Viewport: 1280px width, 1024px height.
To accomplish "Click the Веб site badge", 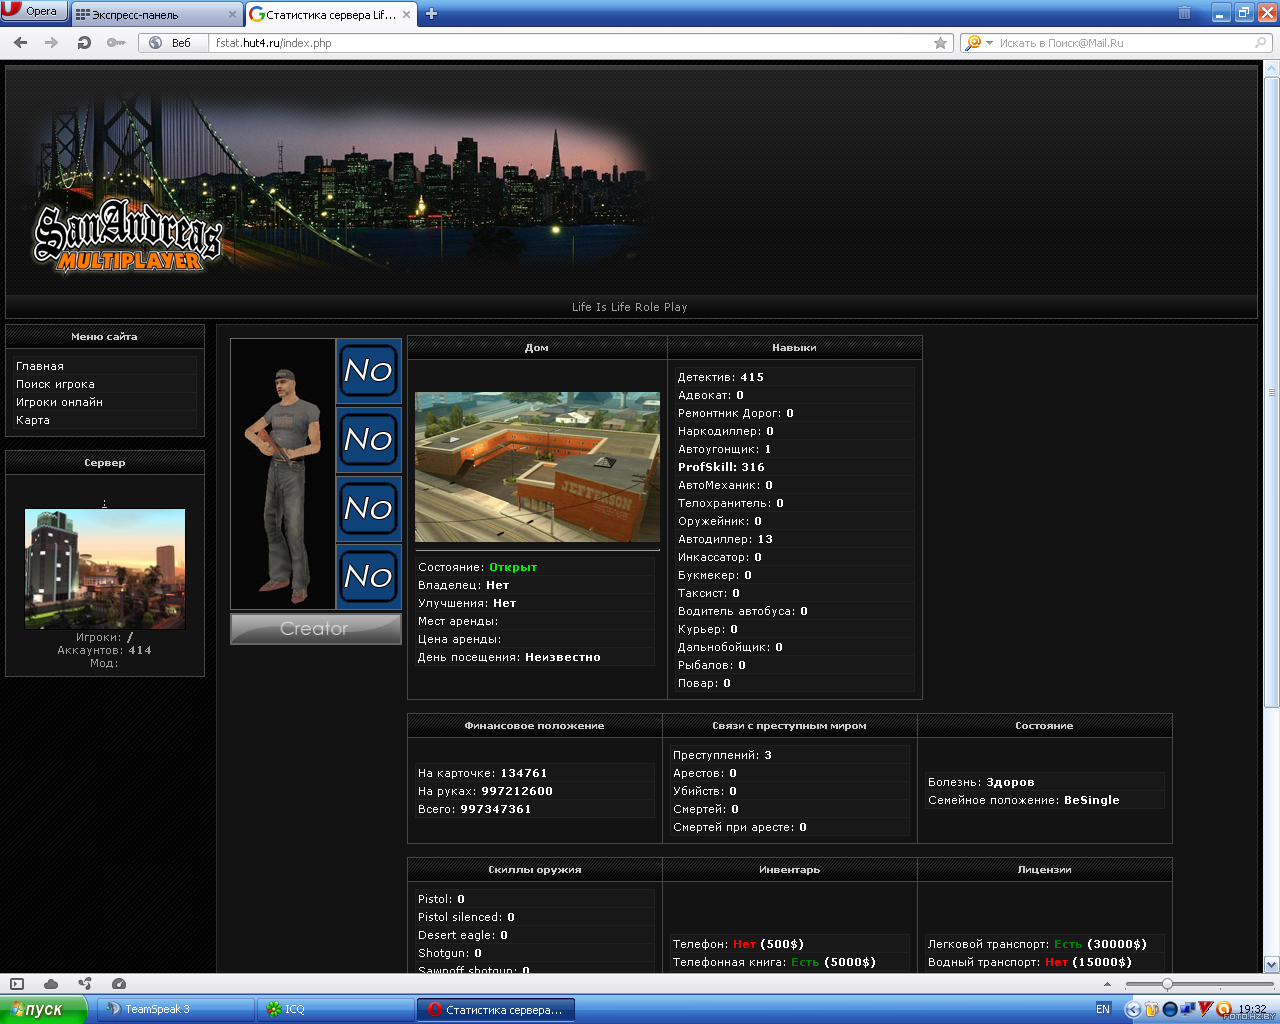I will pos(170,43).
